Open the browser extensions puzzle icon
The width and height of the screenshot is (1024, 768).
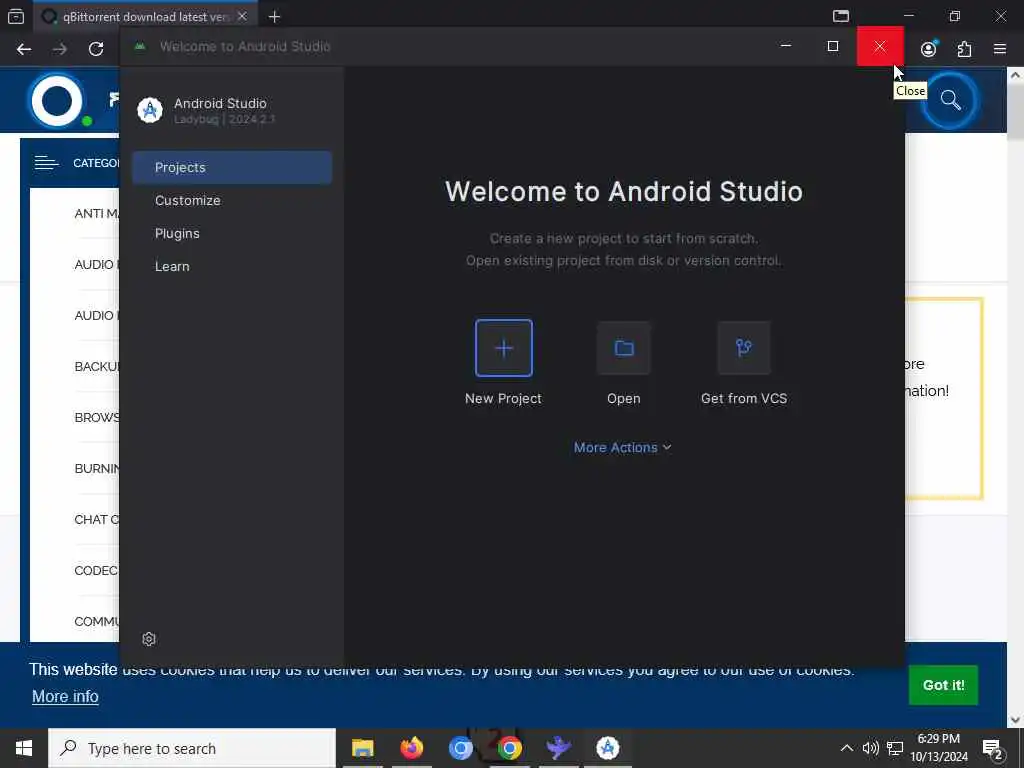pyautogui.click(x=965, y=49)
